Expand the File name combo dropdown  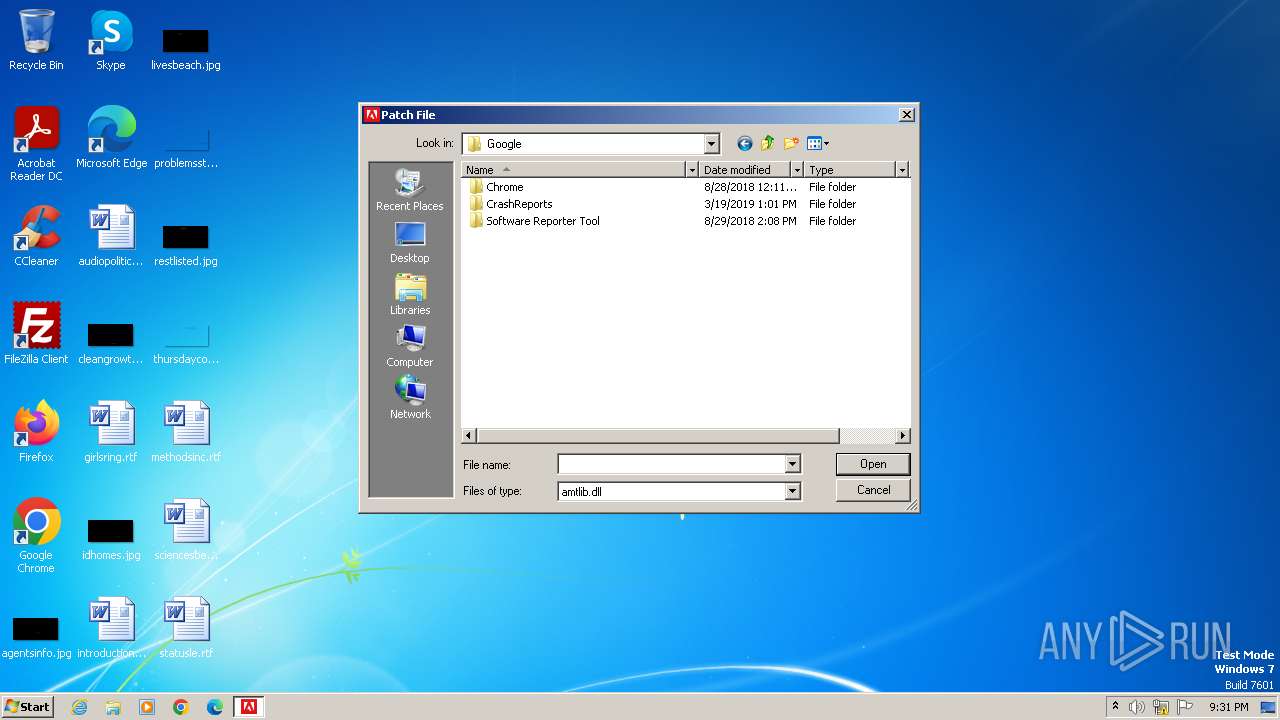click(x=792, y=464)
